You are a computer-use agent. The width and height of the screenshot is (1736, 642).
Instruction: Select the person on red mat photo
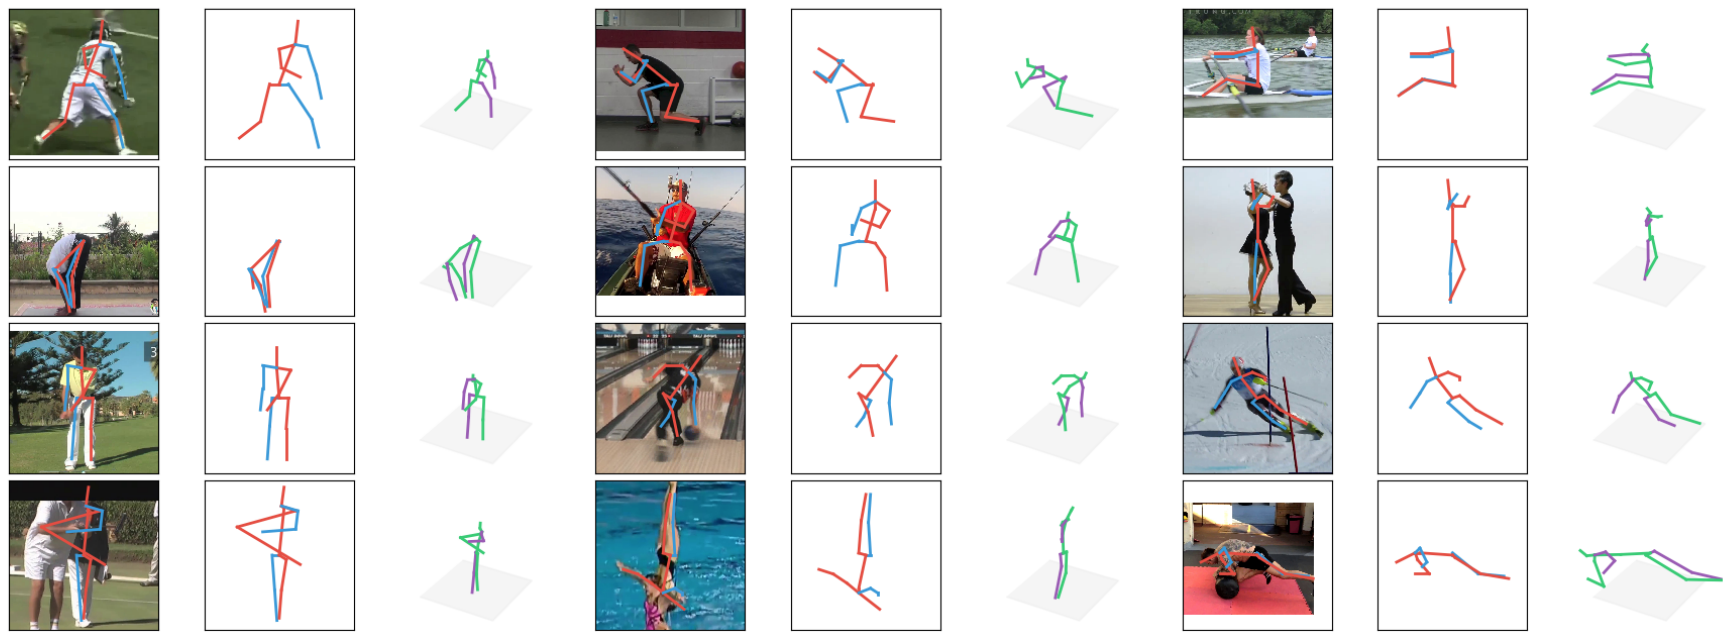1248,558
